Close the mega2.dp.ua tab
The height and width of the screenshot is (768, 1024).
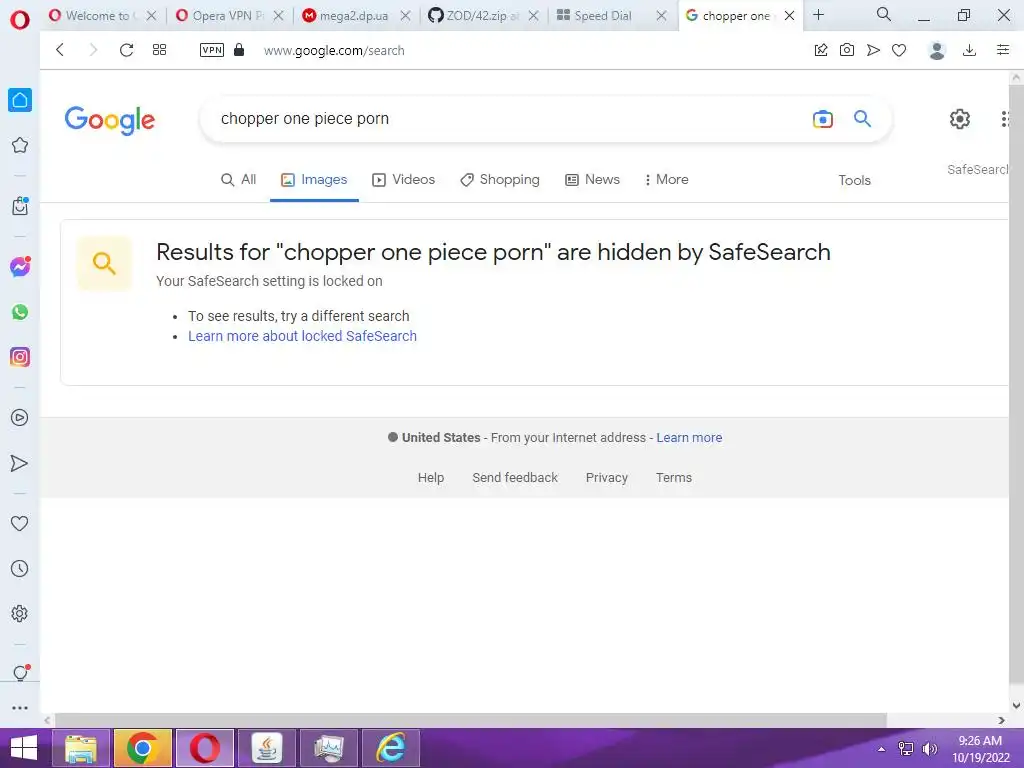(x=406, y=16)
